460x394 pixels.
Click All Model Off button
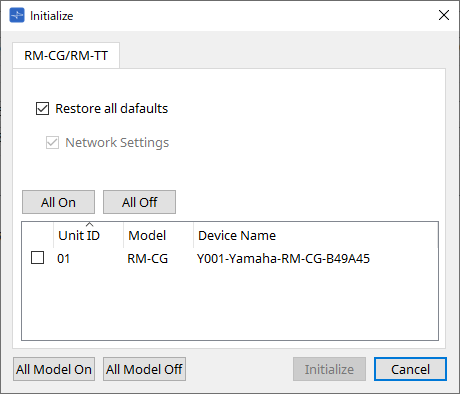[144, 369]
